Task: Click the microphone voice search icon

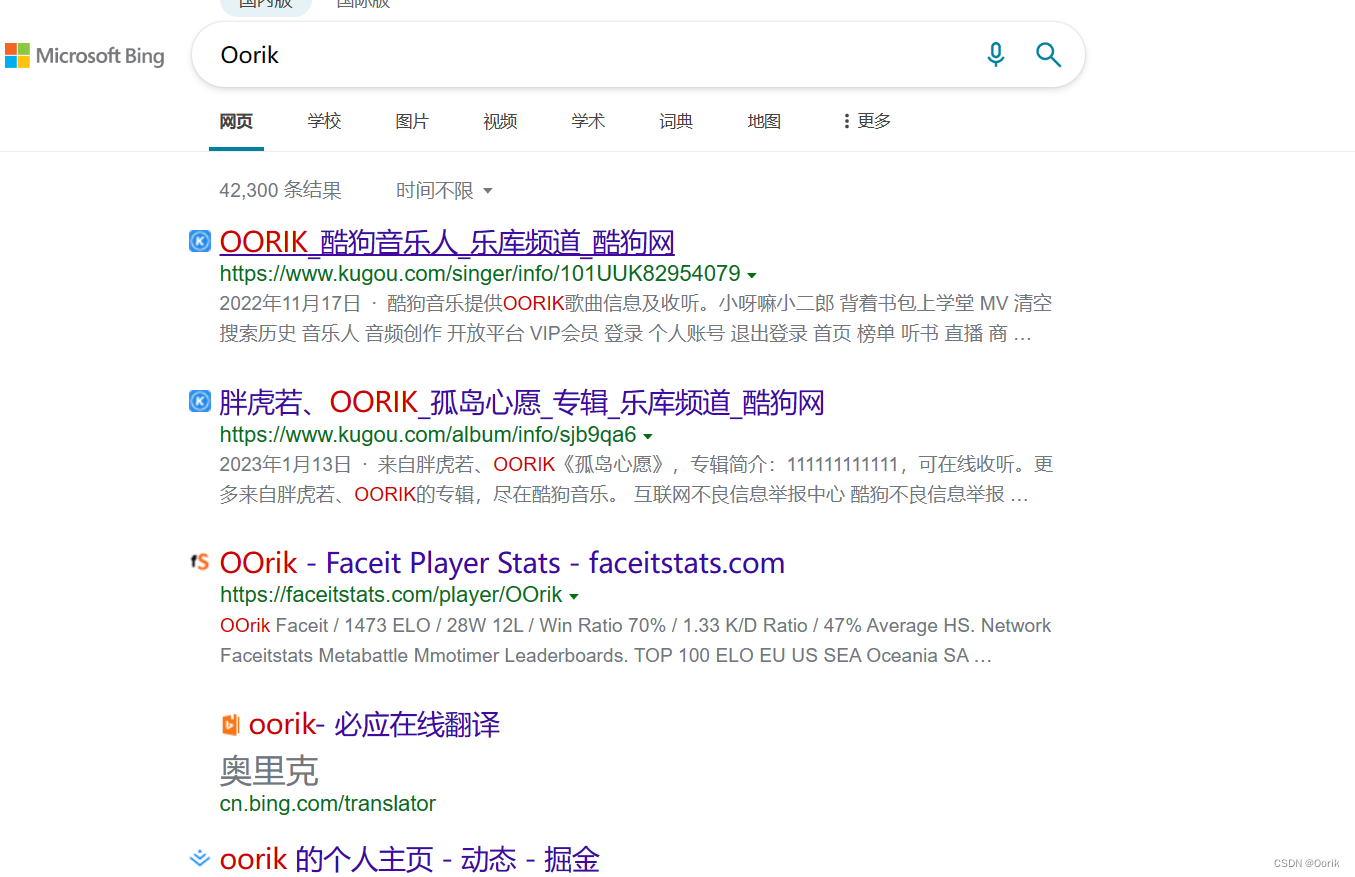Action: pyautogui.click(x=995, y=54)
